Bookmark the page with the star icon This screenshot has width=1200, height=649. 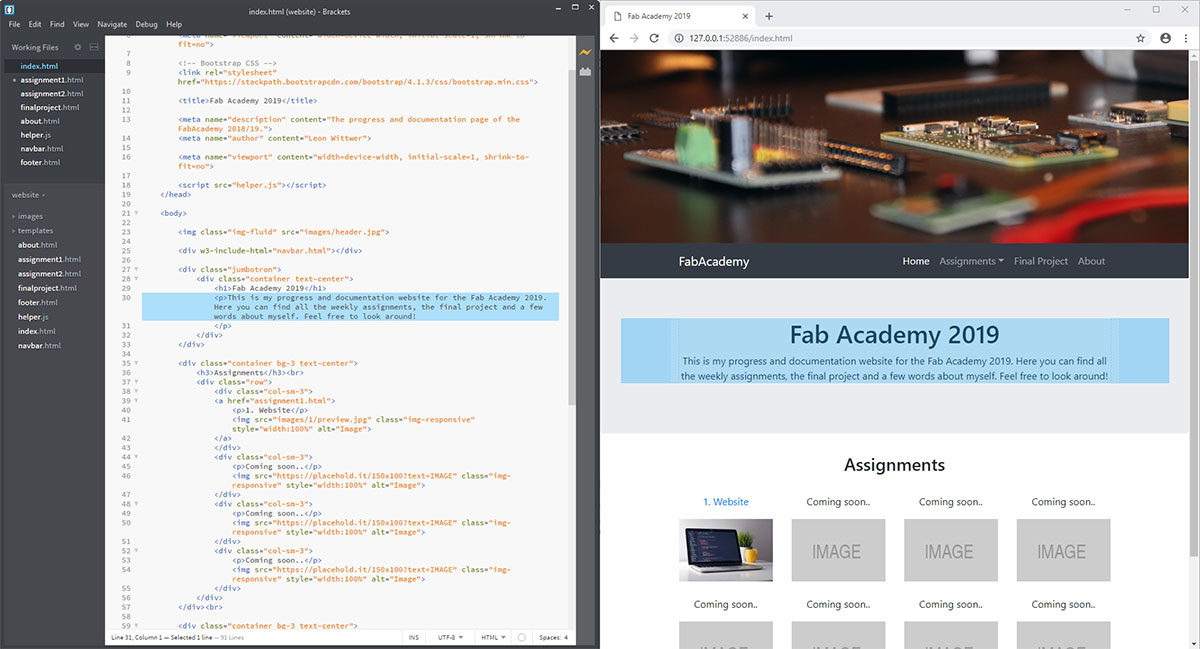tap(1141, 38)
